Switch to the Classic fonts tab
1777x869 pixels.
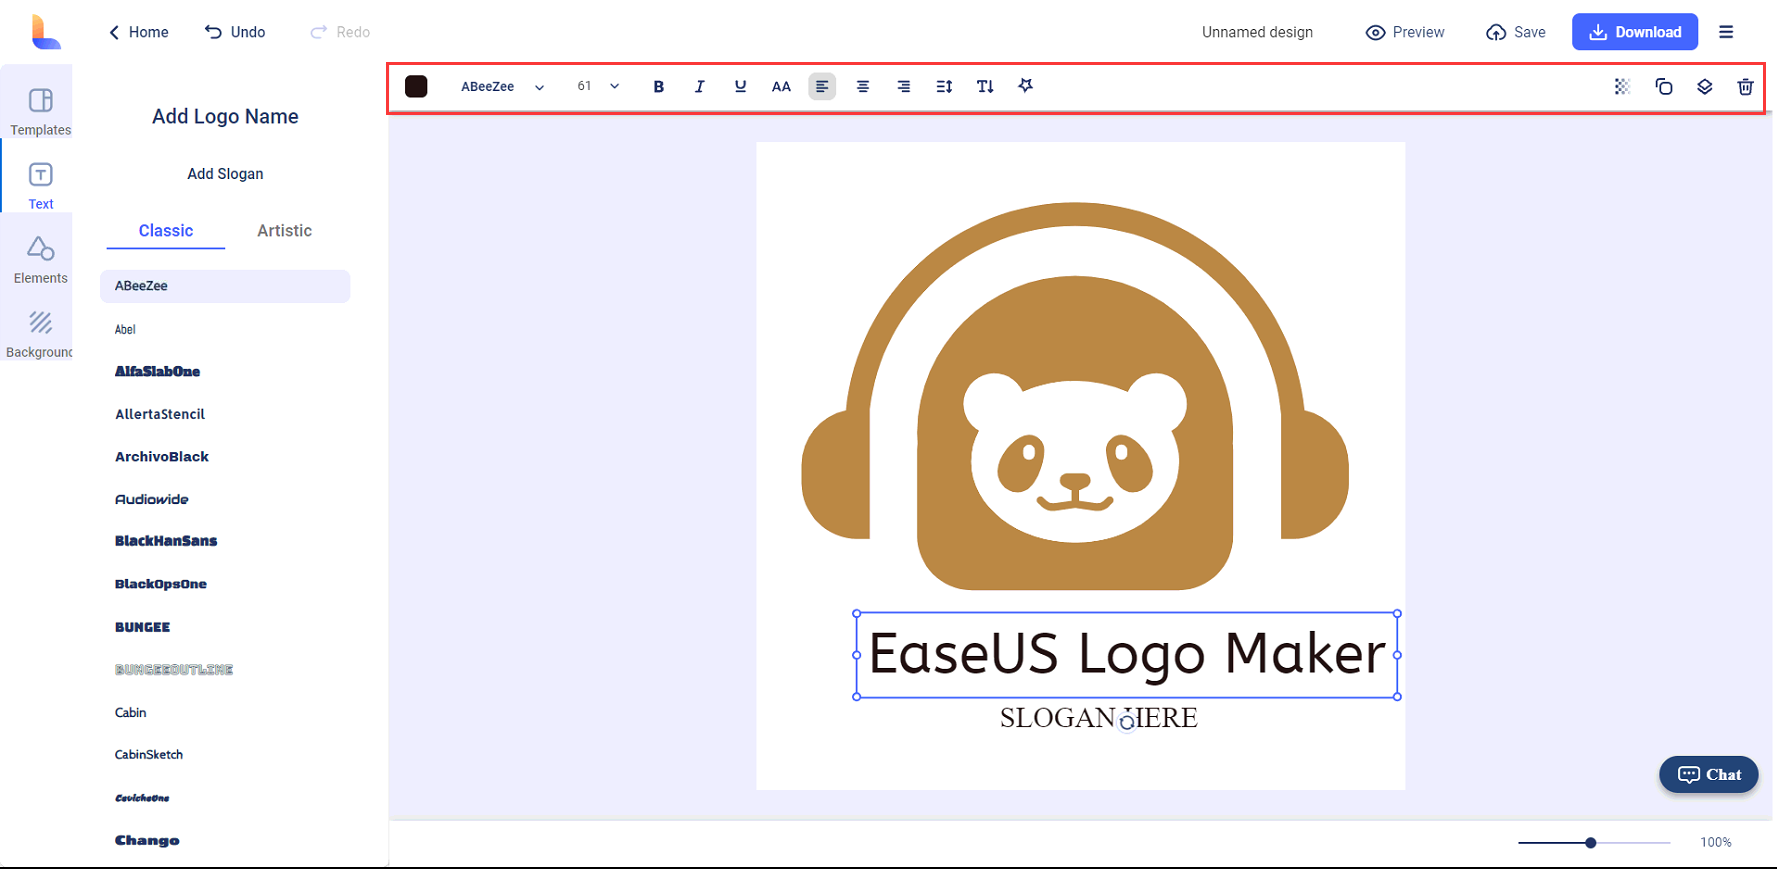166,231
